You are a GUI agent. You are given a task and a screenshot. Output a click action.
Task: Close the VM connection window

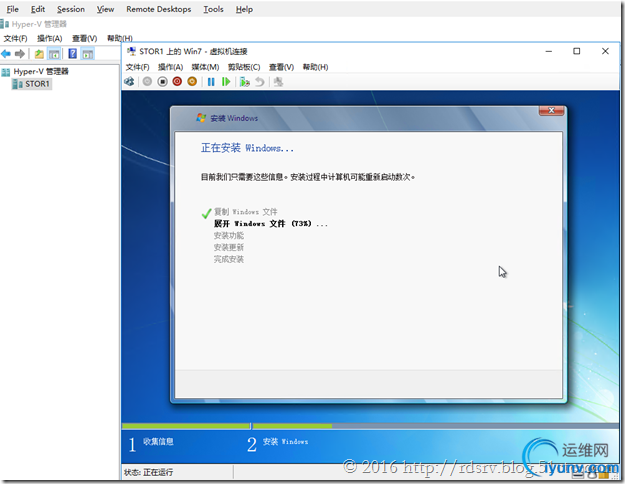click(605, 51)
